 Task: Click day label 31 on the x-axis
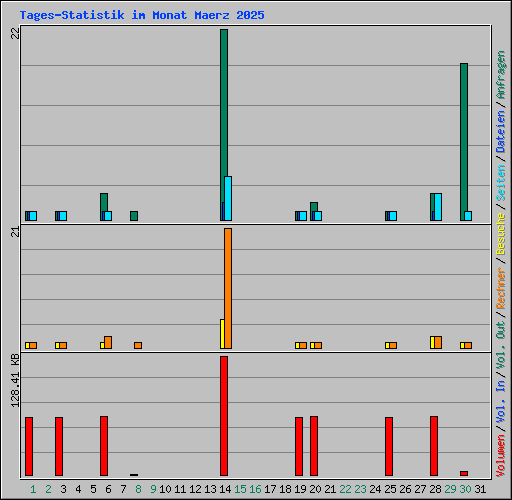480,489
